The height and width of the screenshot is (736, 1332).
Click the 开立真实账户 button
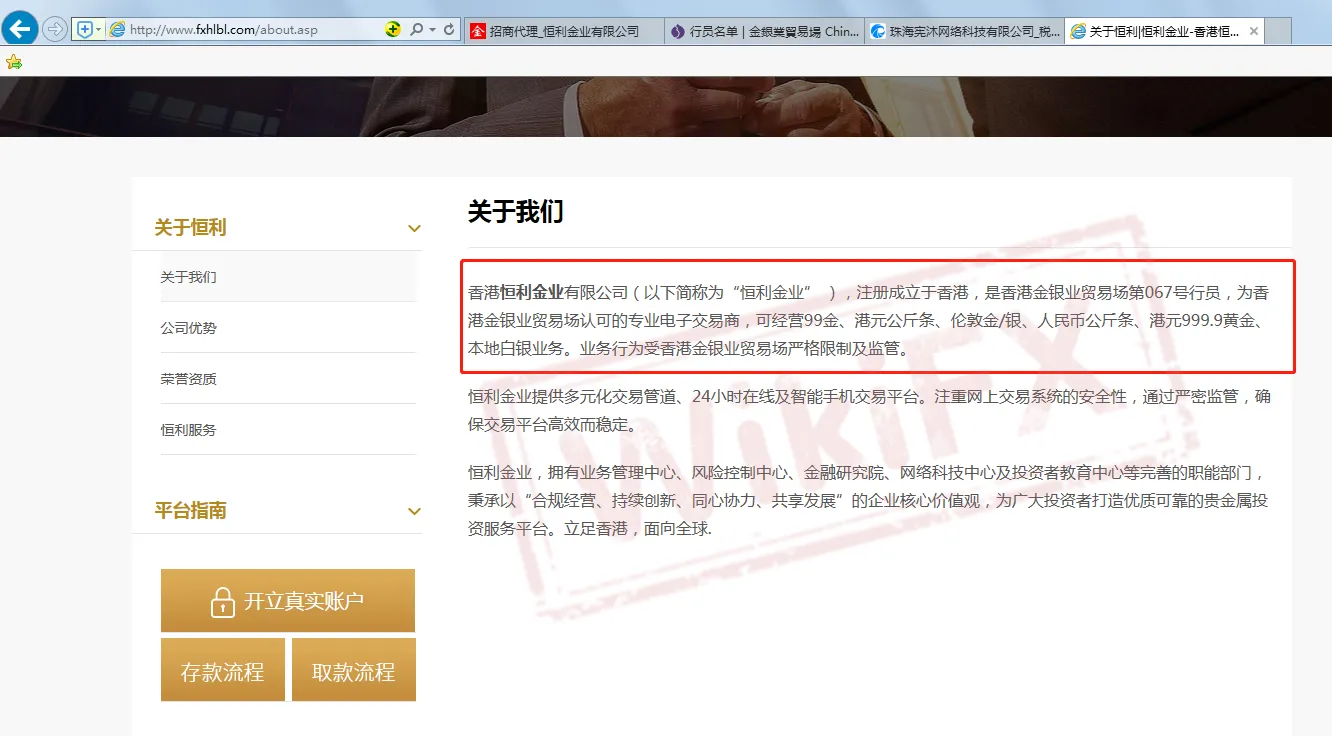click(x=288, y=601)
